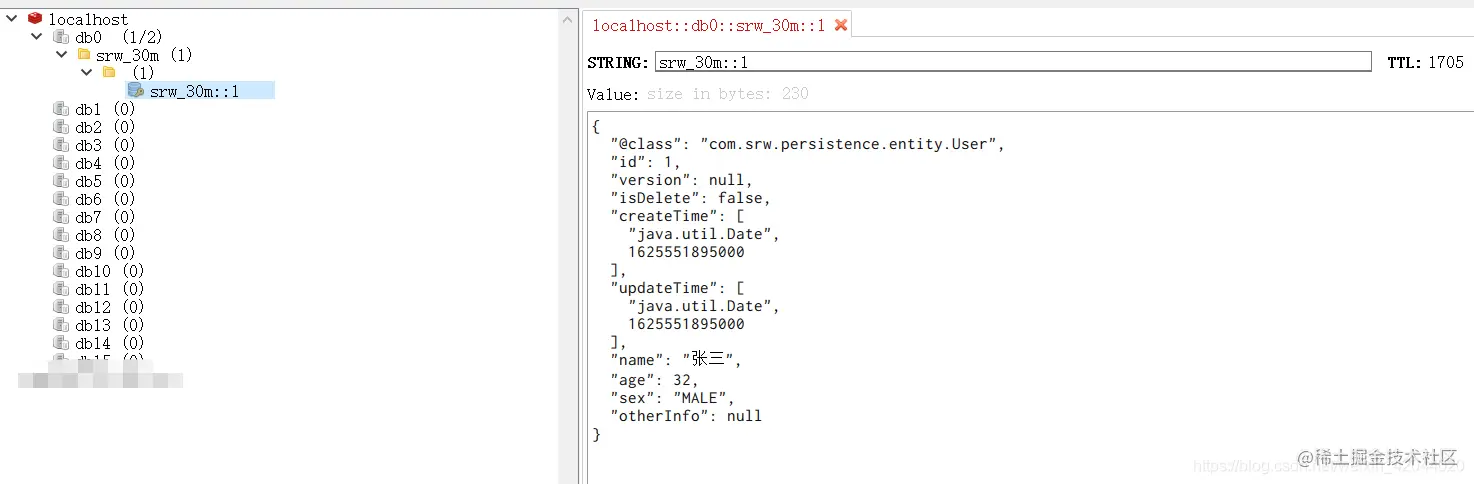Click the db12 database icon
The image size is (1474, 484).
pyautogui.click(x=61, y=306)
